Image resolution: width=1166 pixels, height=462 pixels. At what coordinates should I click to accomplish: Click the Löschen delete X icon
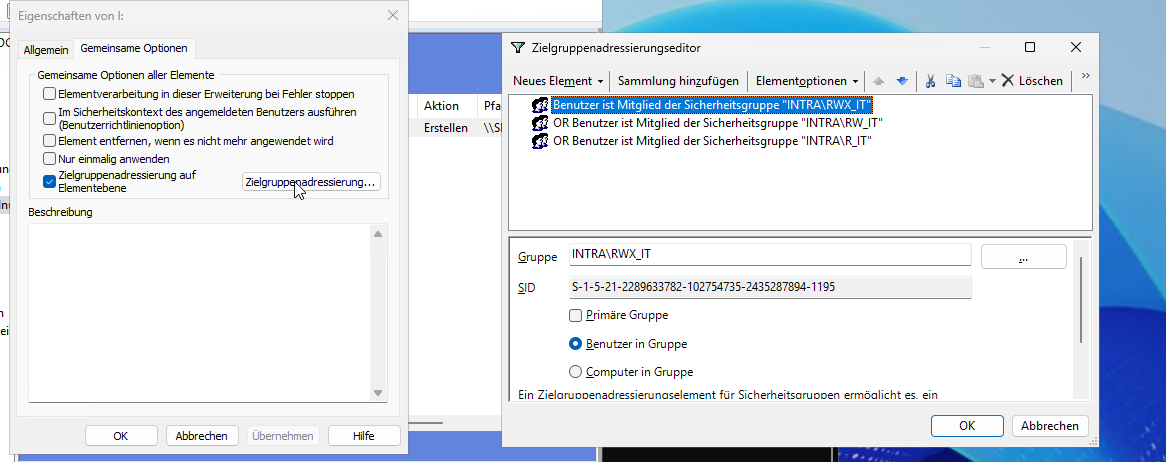(x=1008, y=81)
